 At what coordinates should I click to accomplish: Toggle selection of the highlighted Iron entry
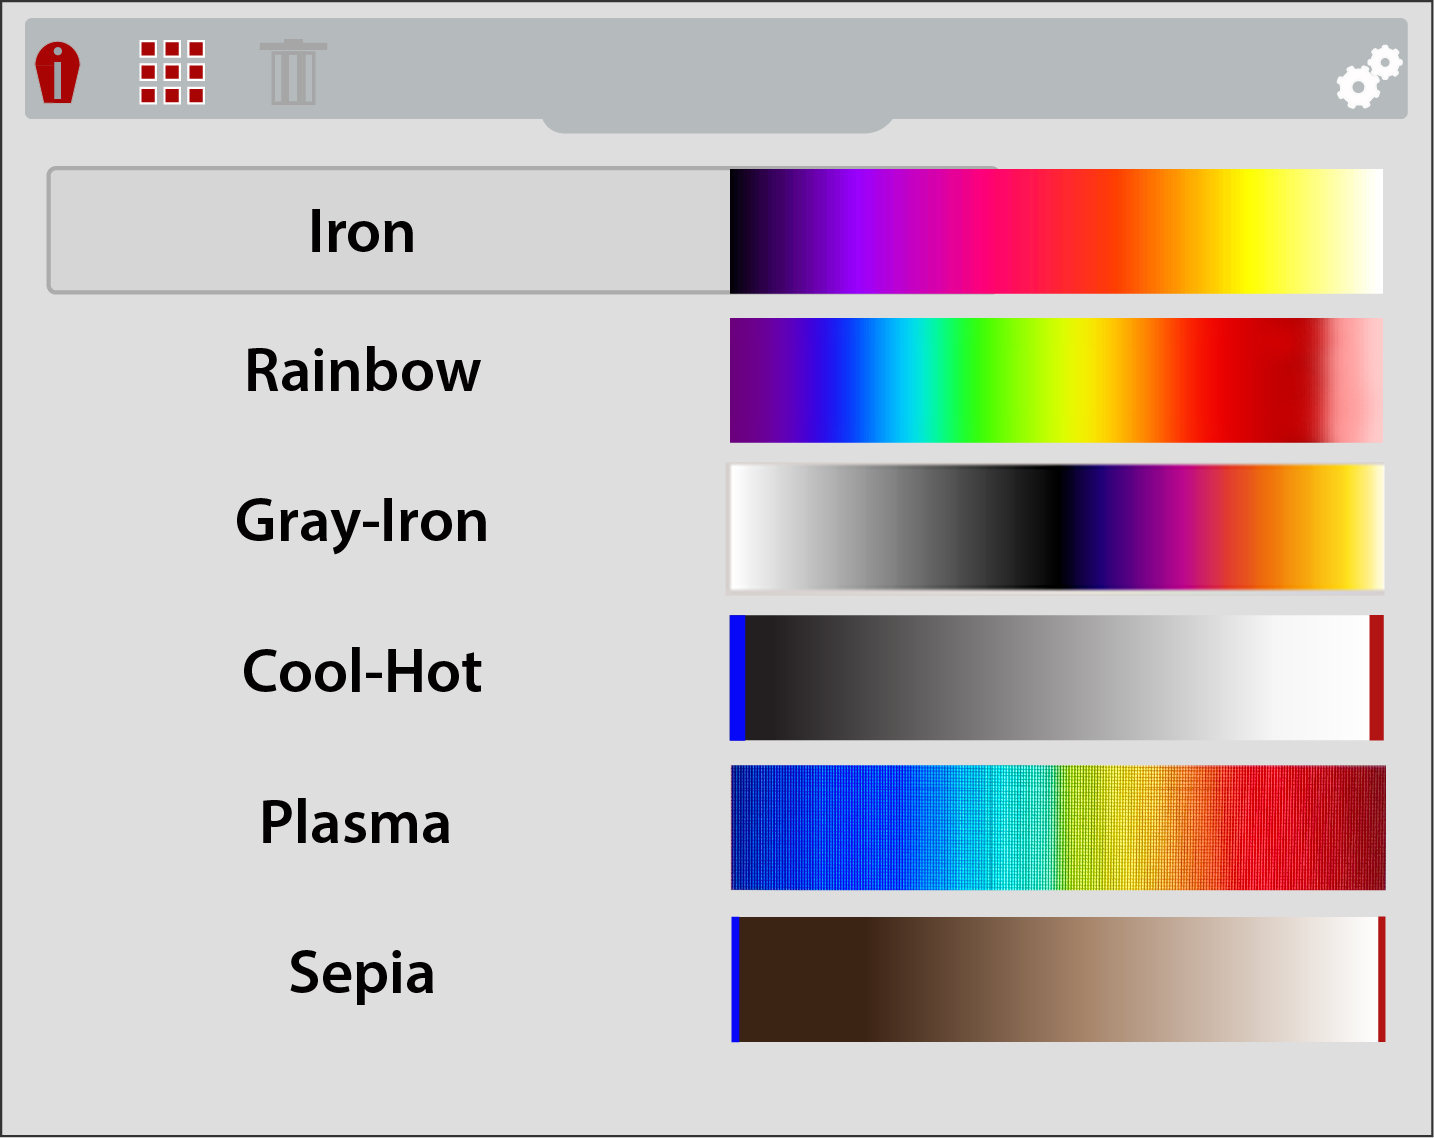pyautogui.click(x=362, y=230)
